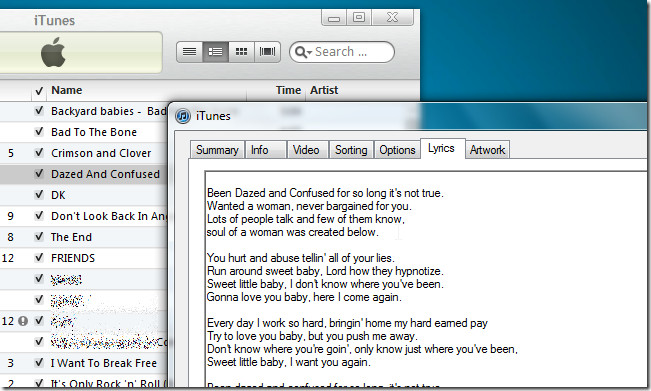Open the Artwork tab
Viewport: 651px width, 391px height.
click(487, 150)
